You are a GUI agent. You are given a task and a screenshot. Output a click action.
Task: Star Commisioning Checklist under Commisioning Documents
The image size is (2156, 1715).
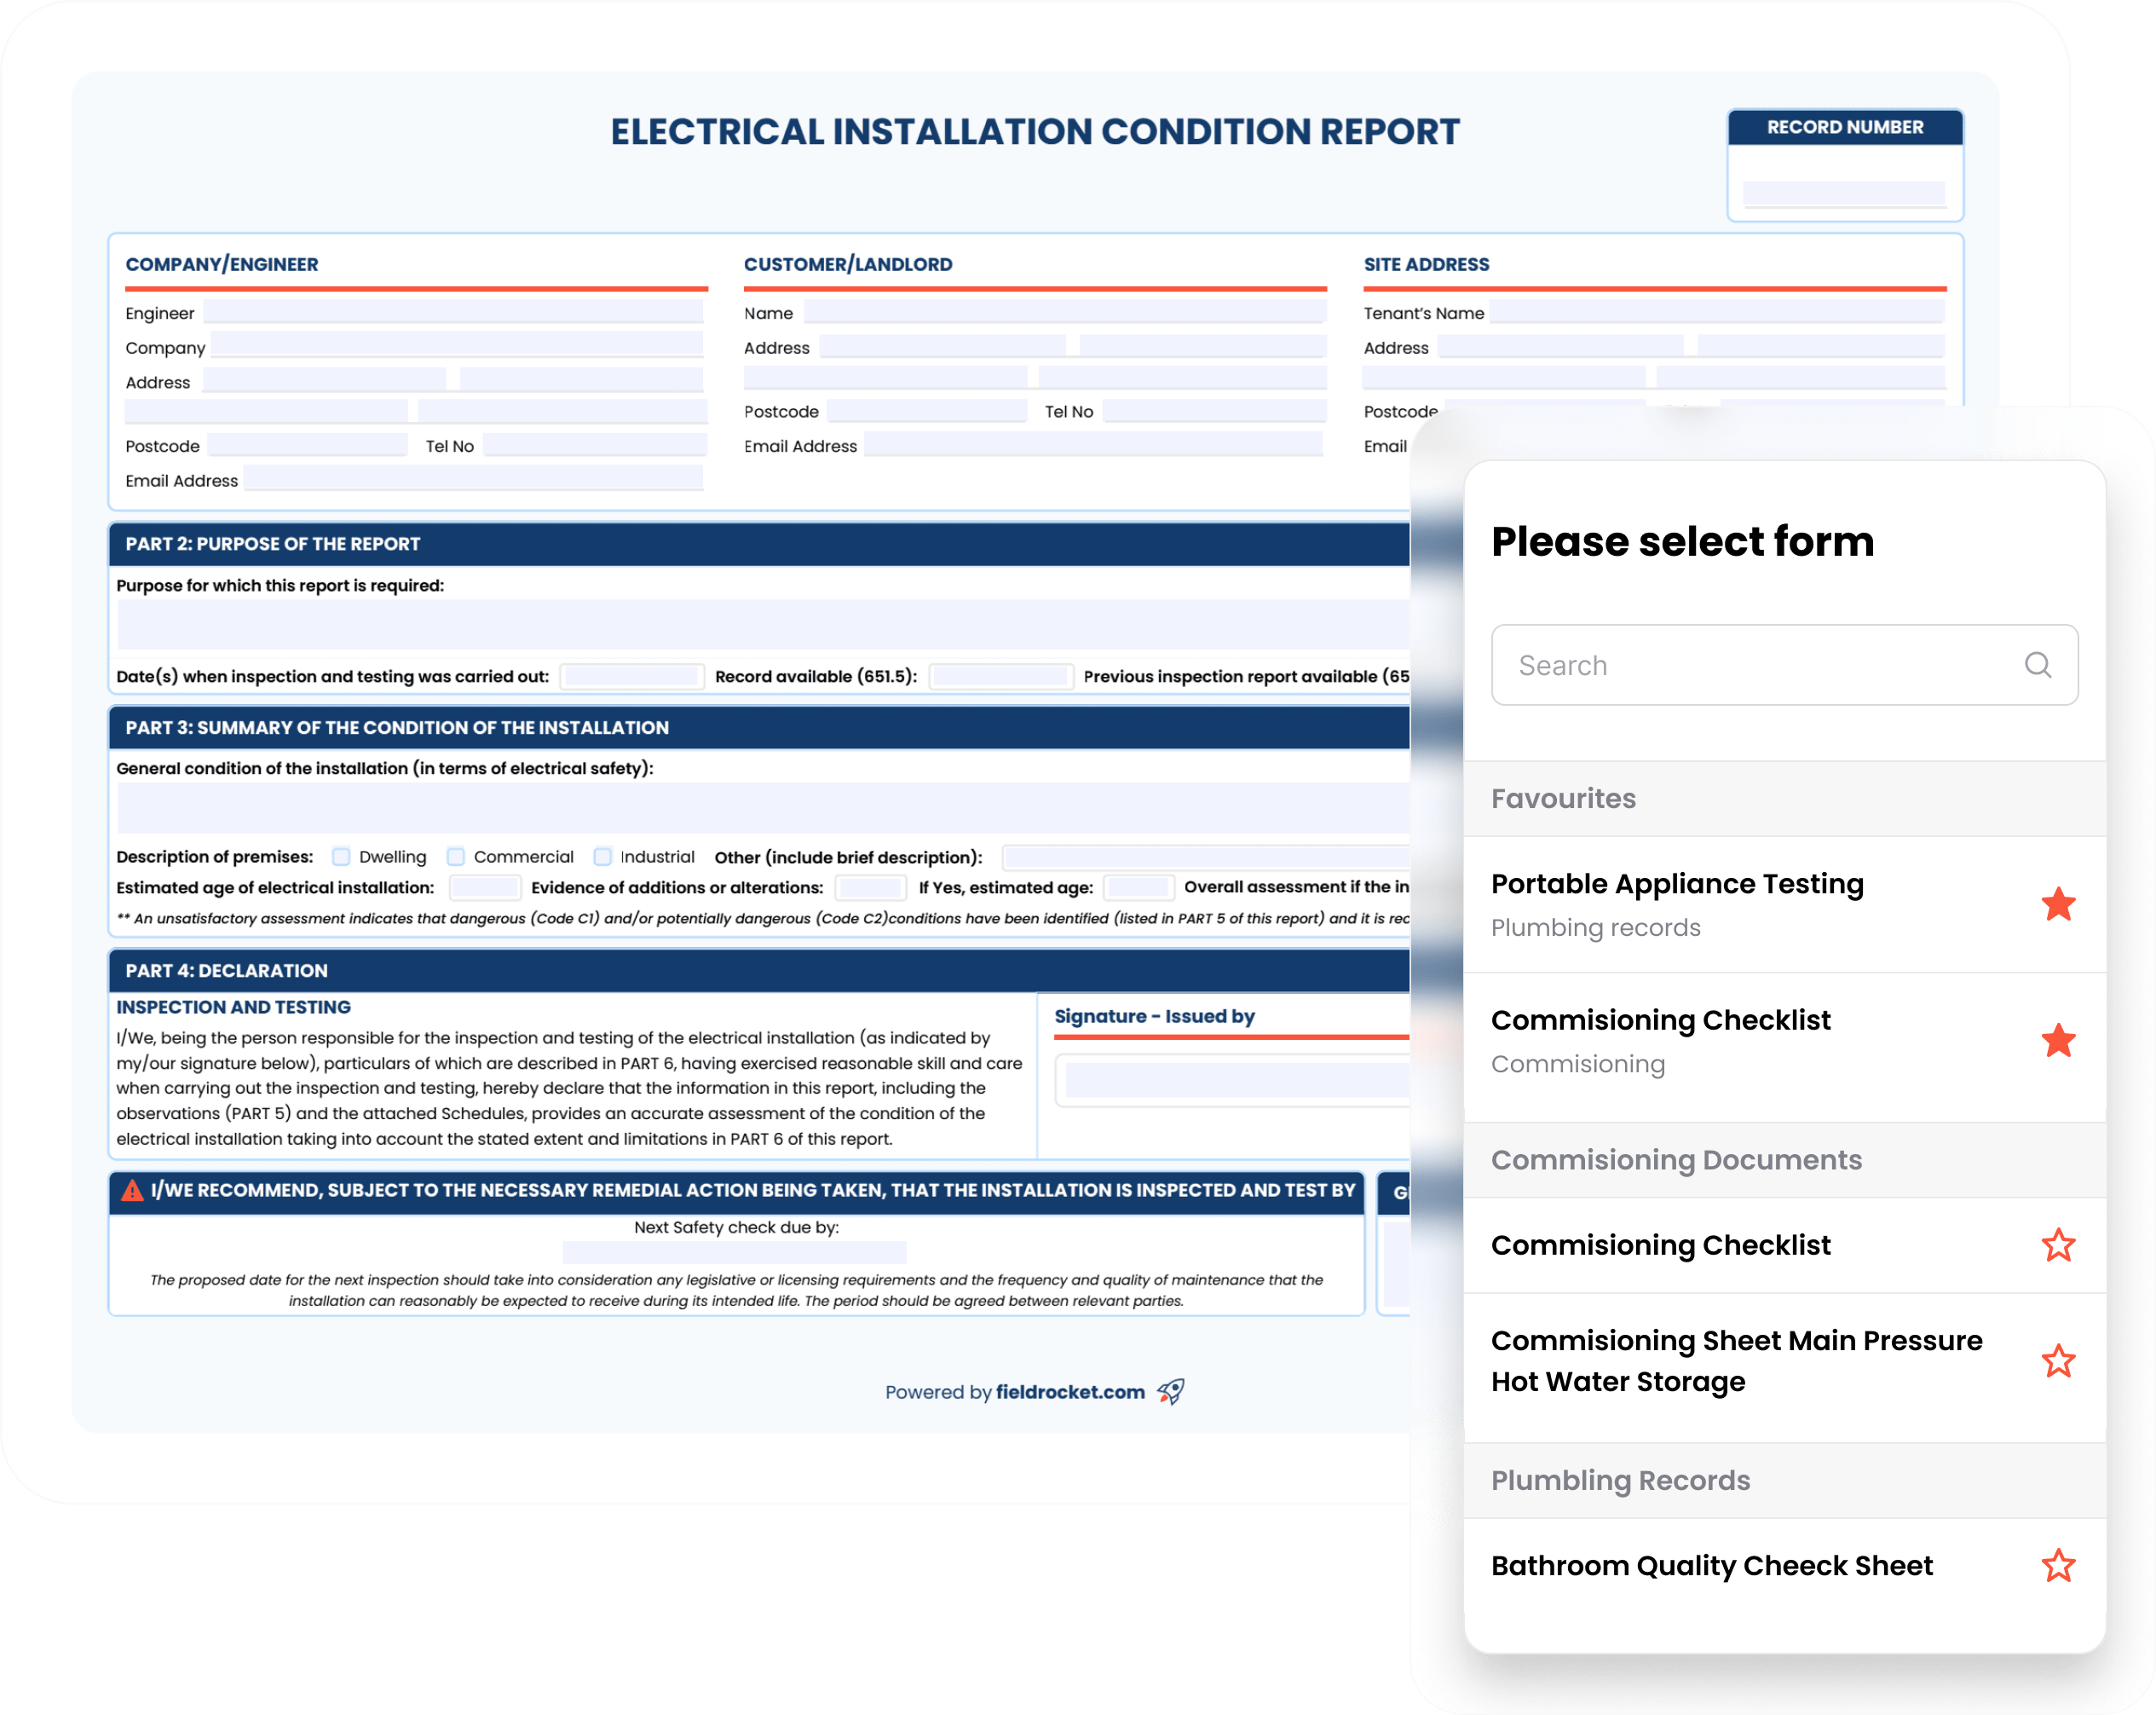coord(2057,1245)
